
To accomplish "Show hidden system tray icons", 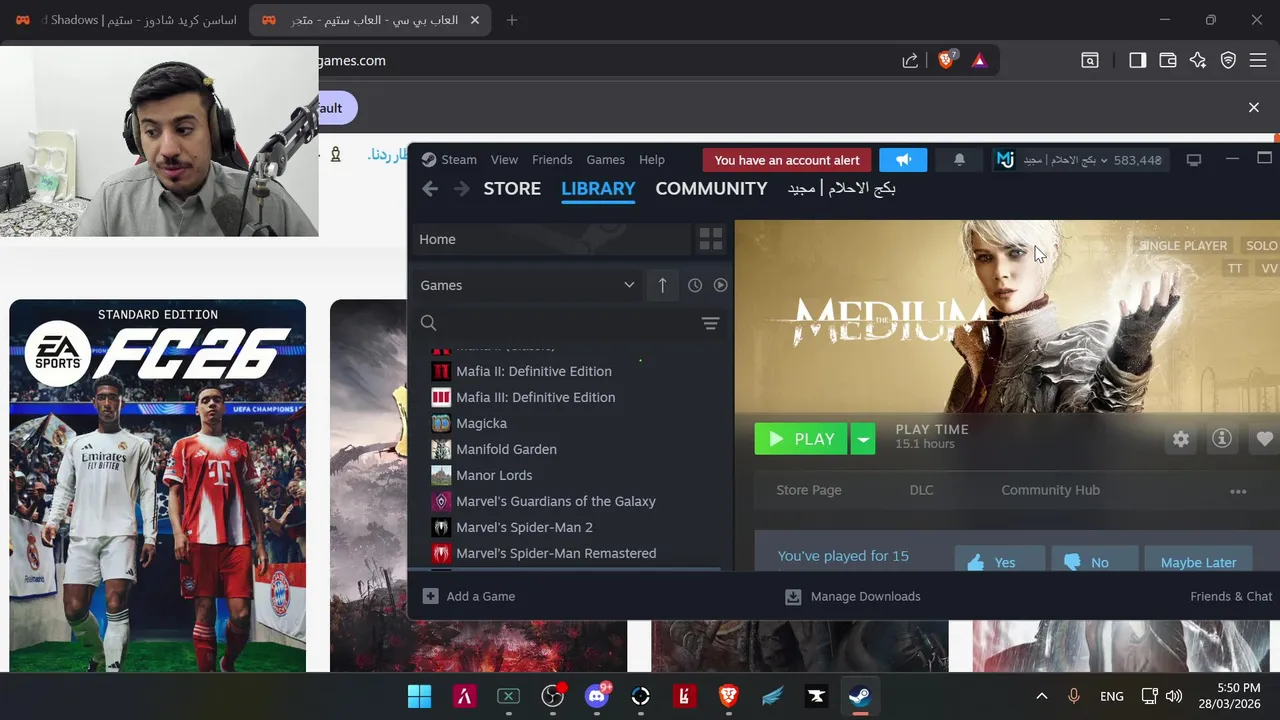I will [1041, 696].
